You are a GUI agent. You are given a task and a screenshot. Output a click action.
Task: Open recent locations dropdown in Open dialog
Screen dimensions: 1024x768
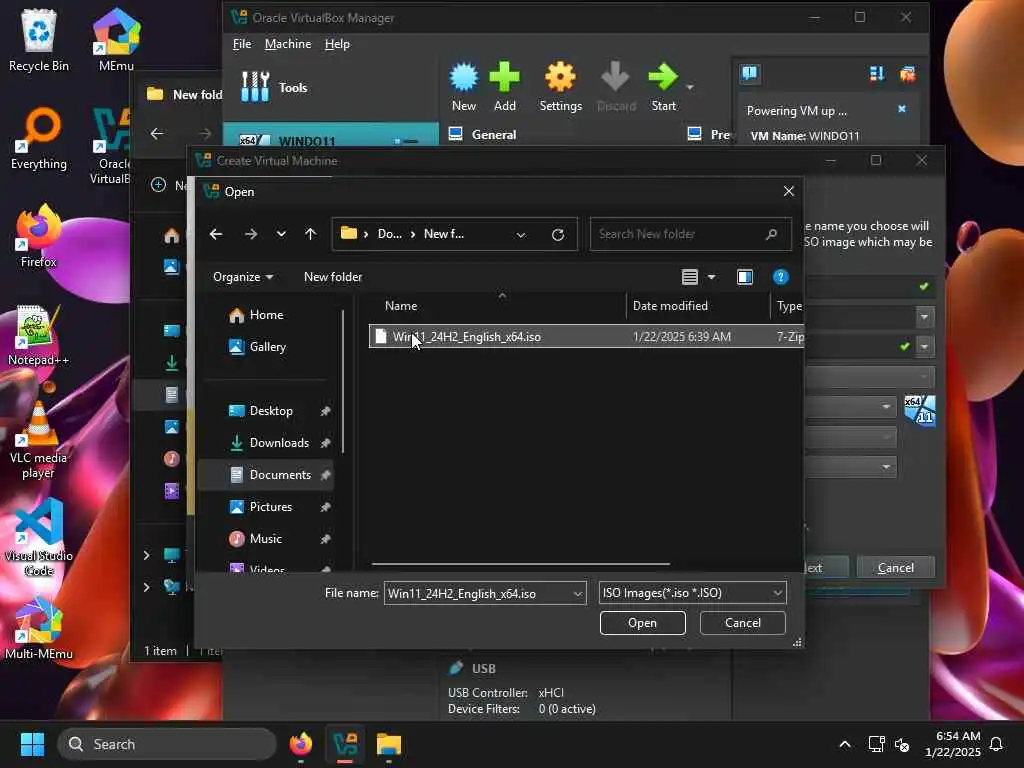(x=281, y=234)
